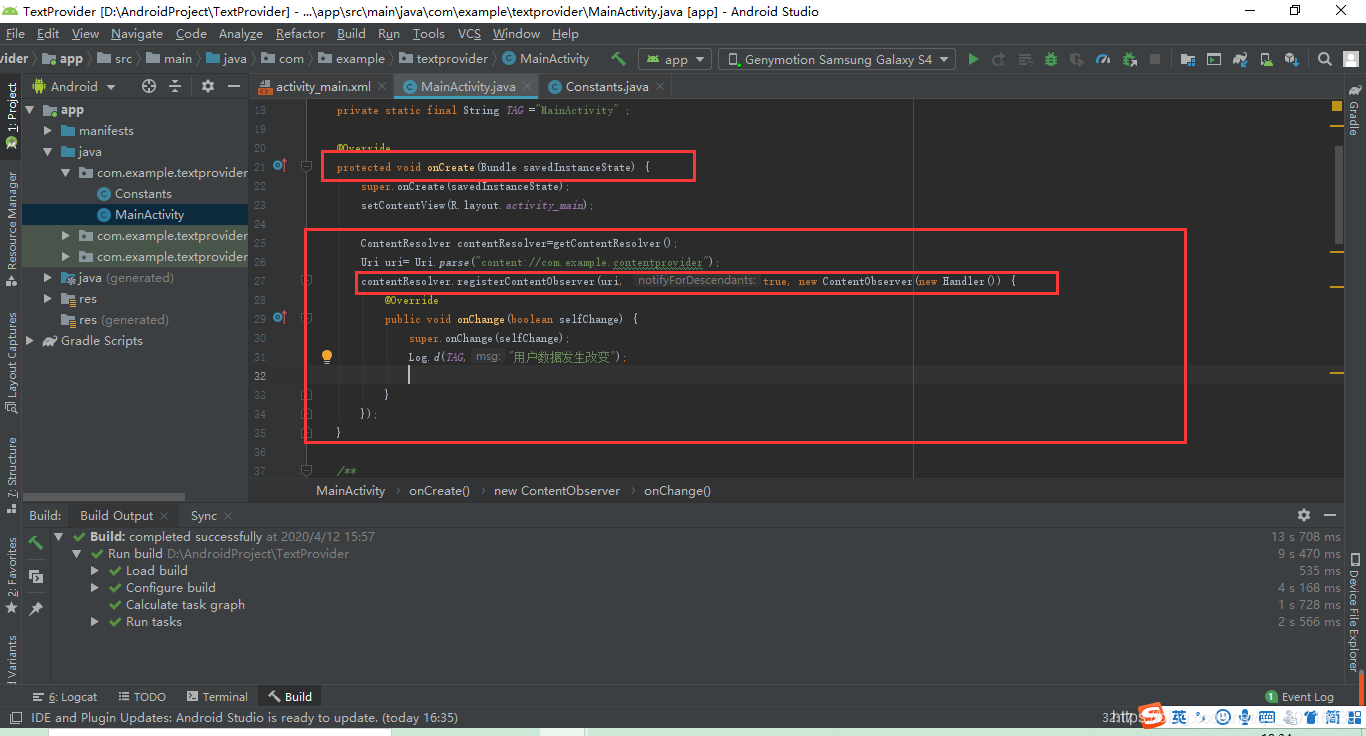The image size is (1366, 736).
Task: Click the Stop square button
Action: [x=1155, y=59]
